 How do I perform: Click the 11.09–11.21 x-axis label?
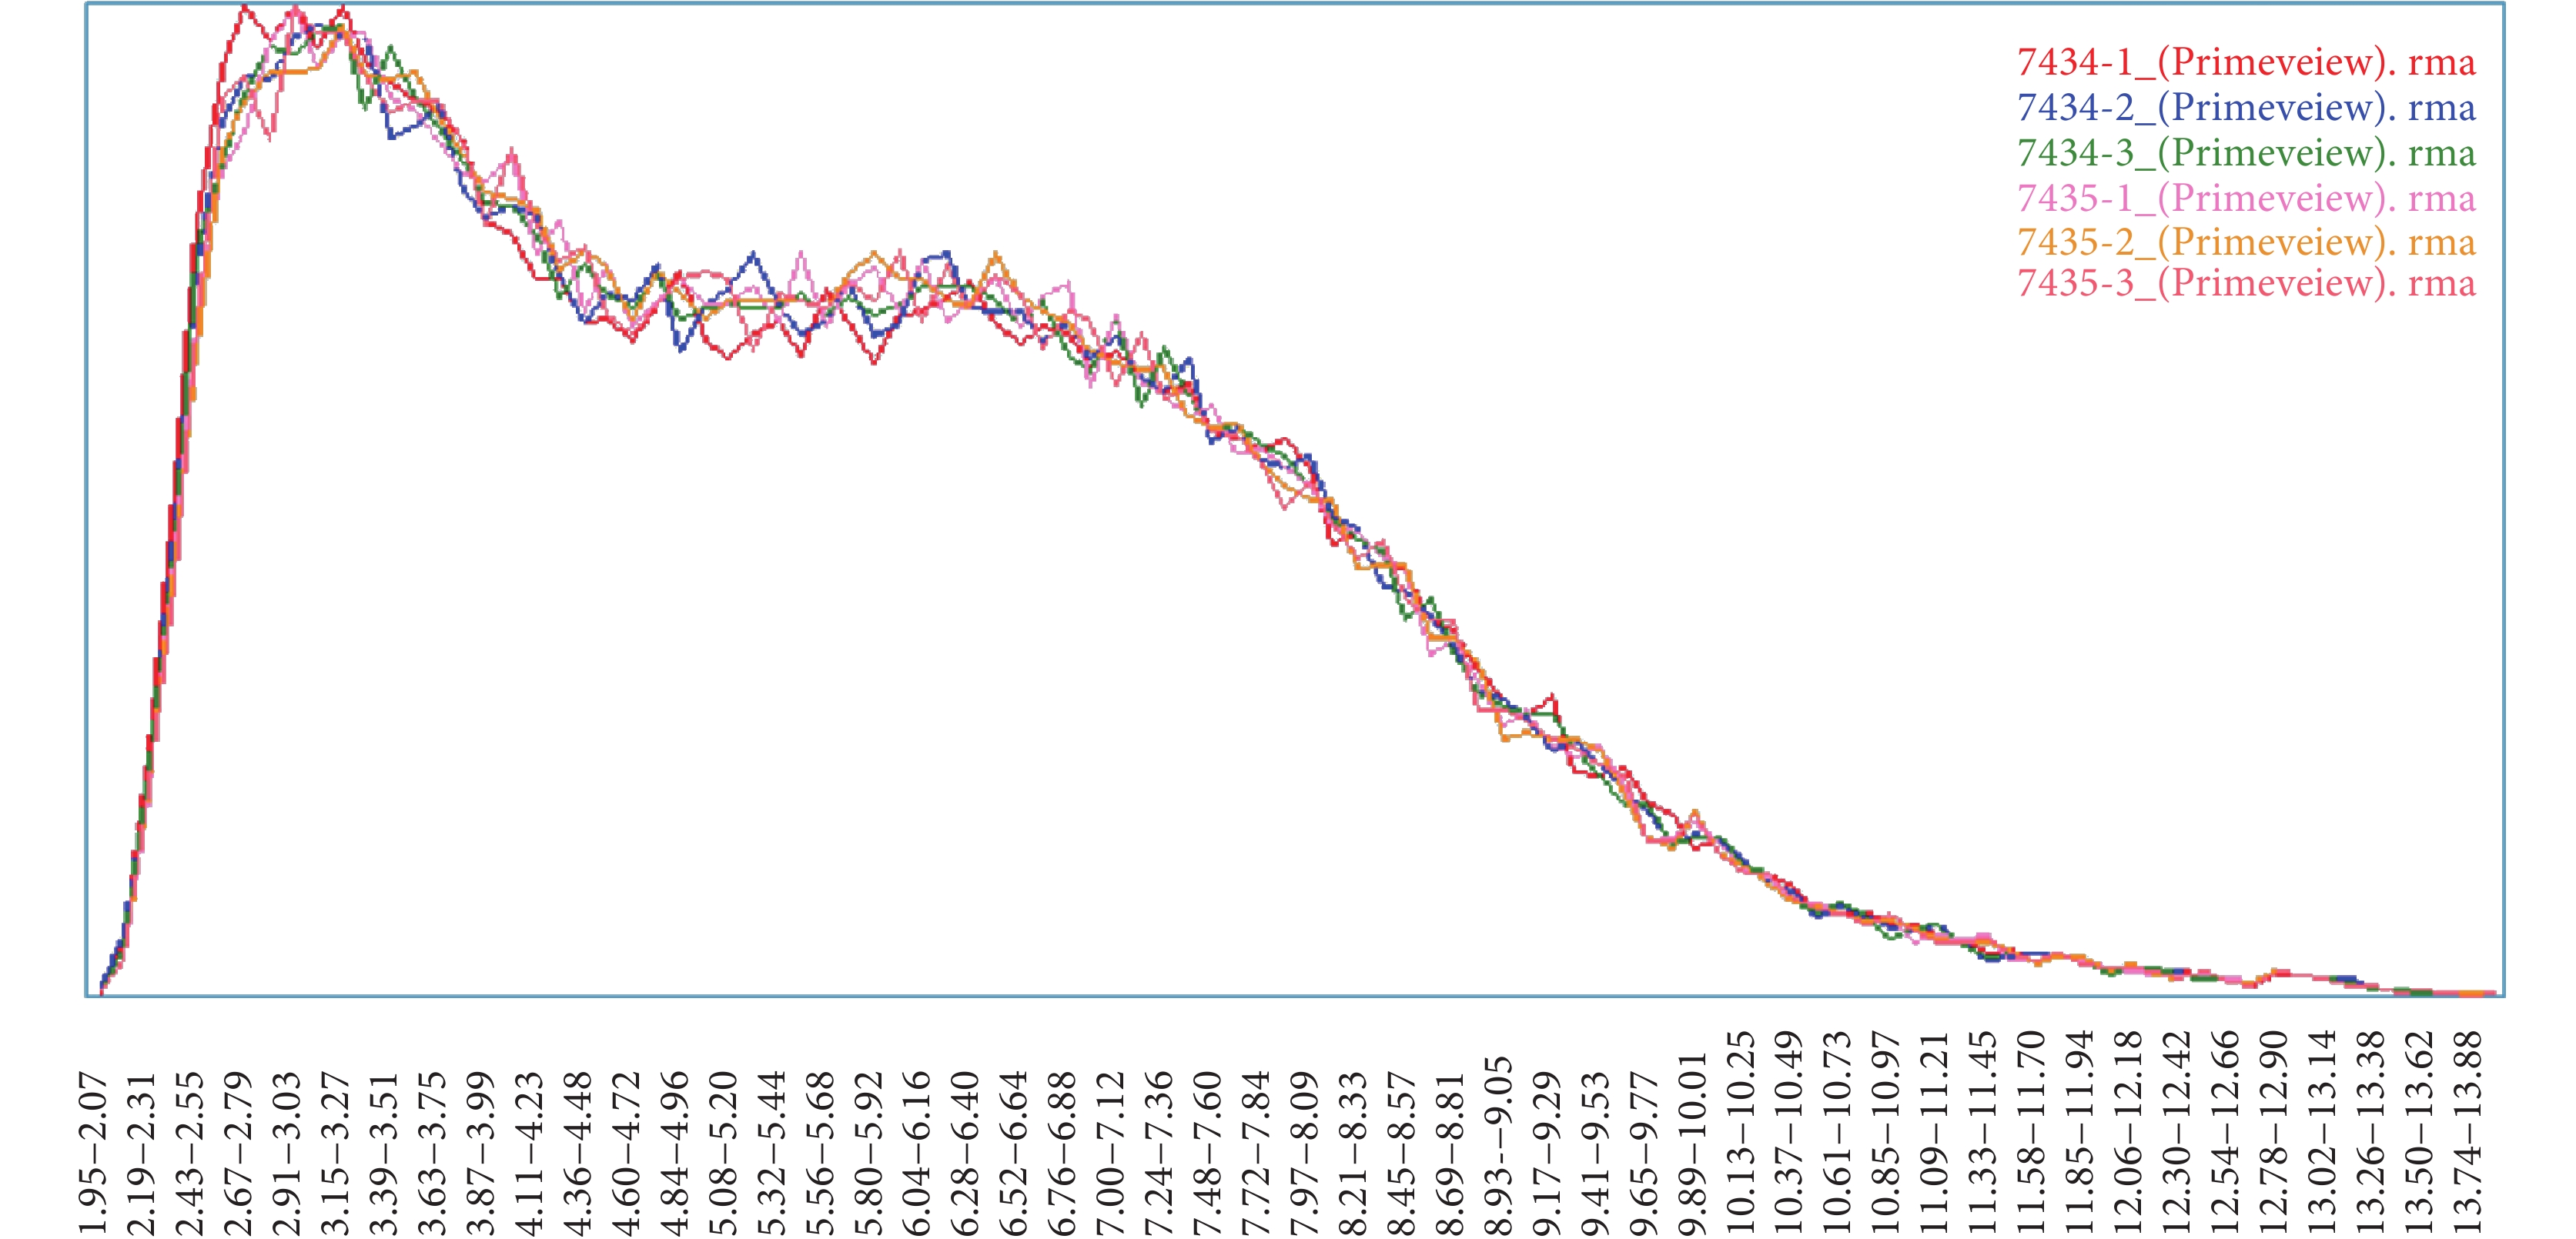(1935, 1132)
